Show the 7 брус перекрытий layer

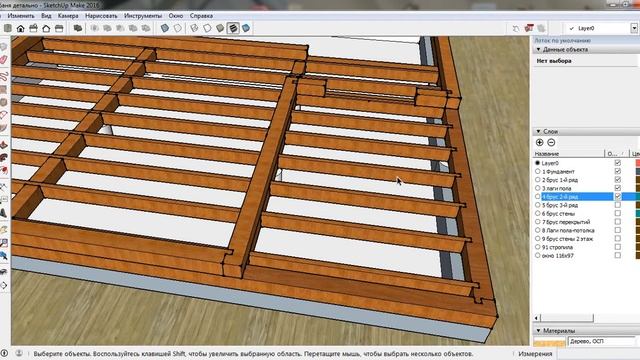click(618, 222)
